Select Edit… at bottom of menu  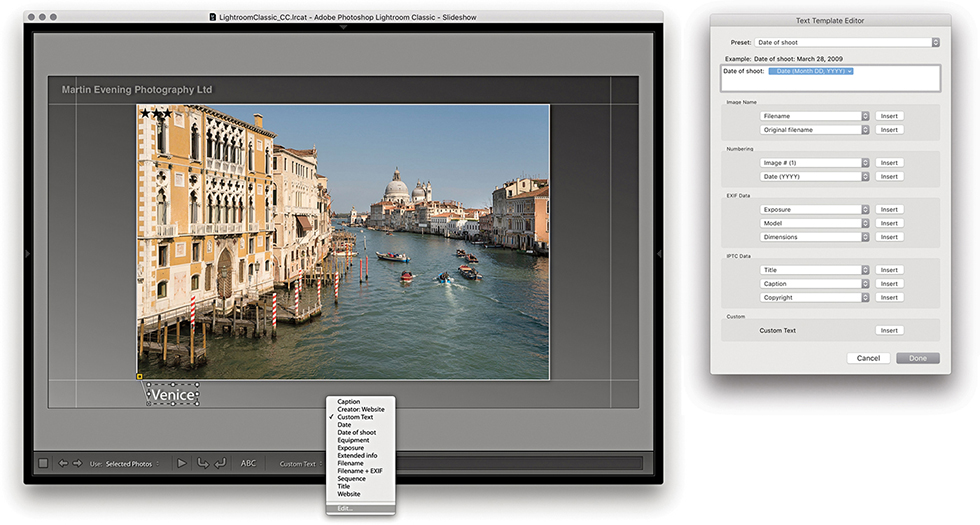pyautogui.click(x=345, y=508)
